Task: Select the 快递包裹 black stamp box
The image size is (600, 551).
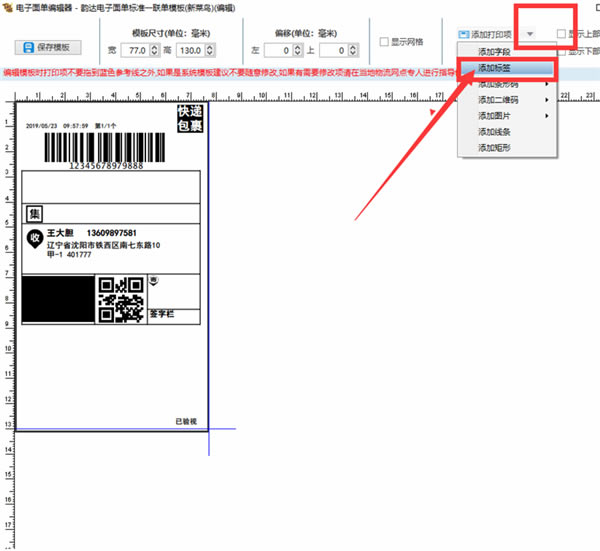Action: tap(190, 119)
